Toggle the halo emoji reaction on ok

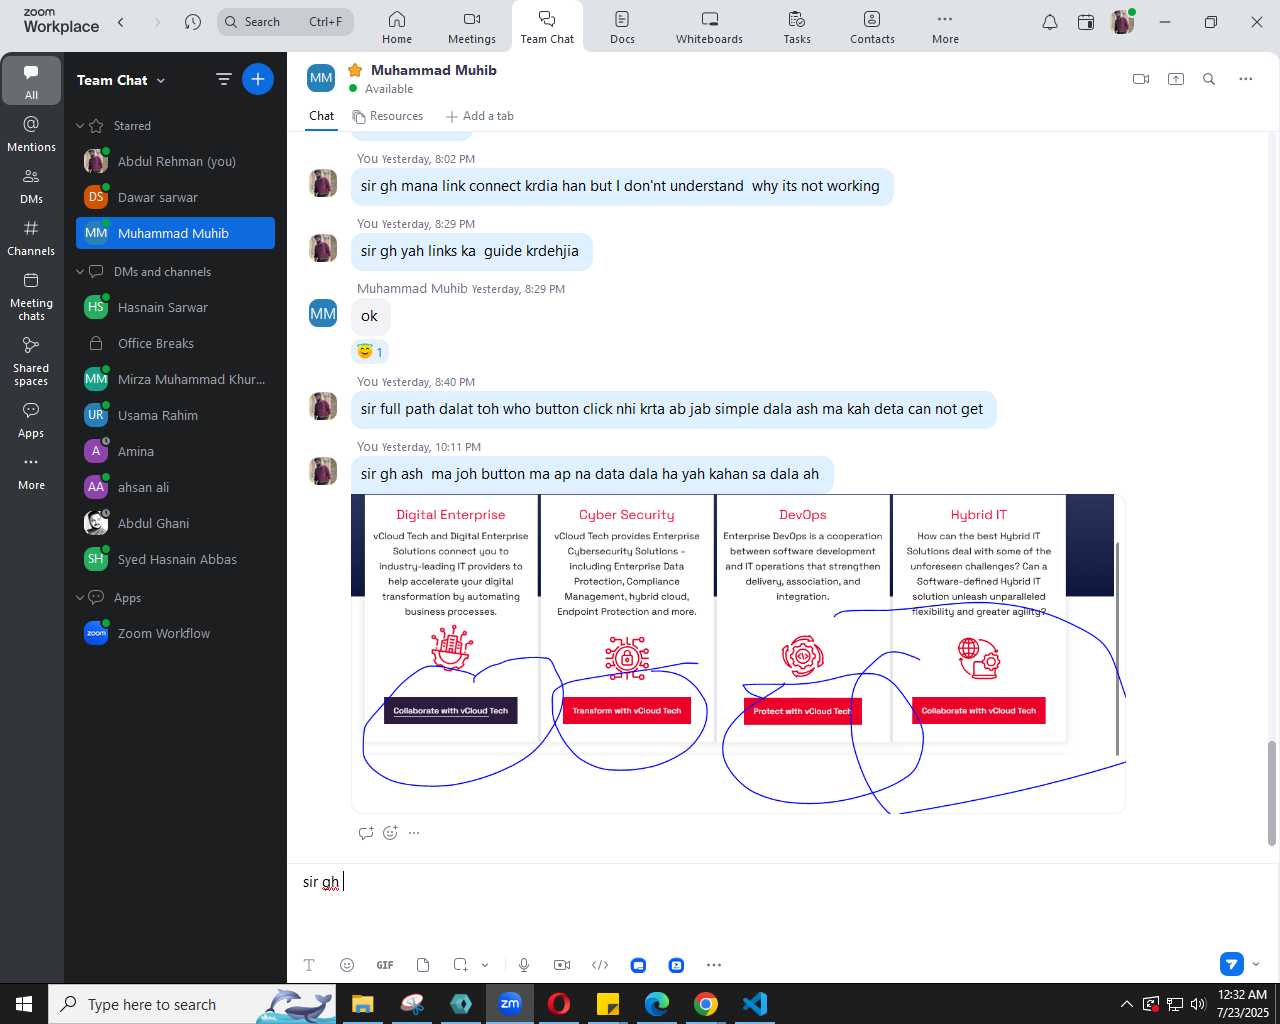pos(370,352)
